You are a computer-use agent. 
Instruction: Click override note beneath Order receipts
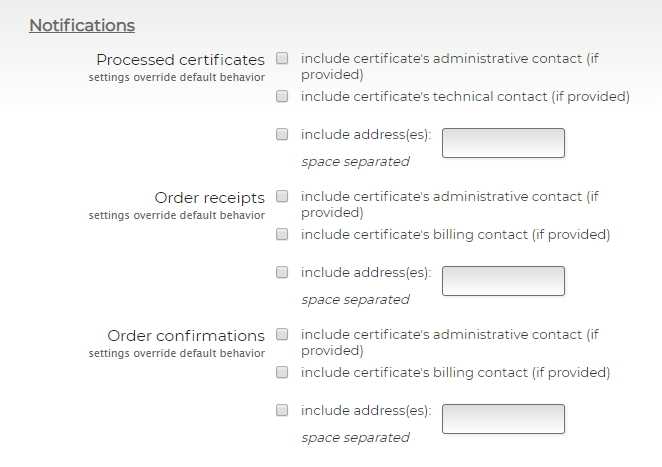(176, 215)
